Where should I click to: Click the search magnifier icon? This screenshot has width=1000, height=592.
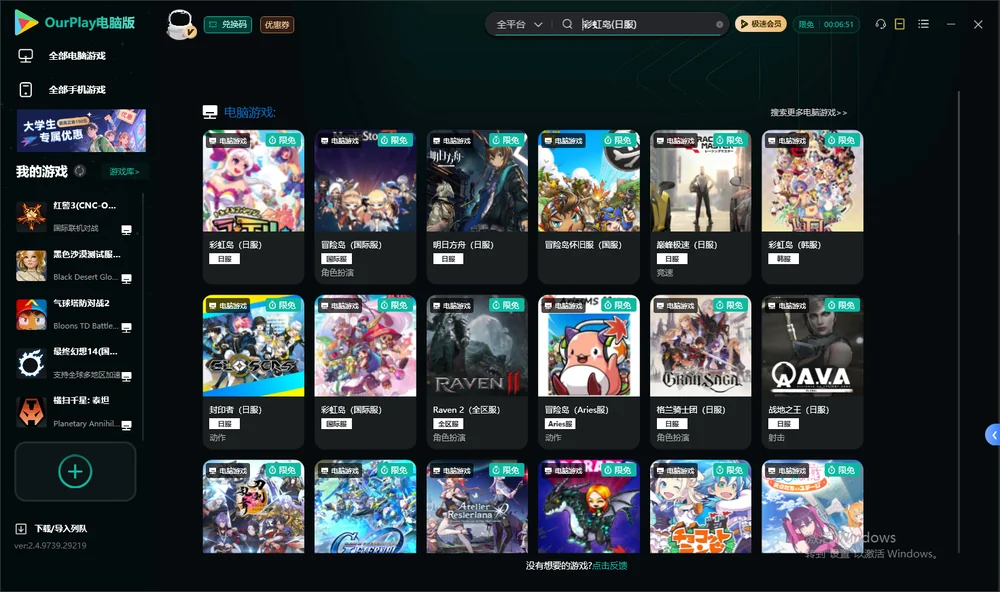(x=567, y=24)
